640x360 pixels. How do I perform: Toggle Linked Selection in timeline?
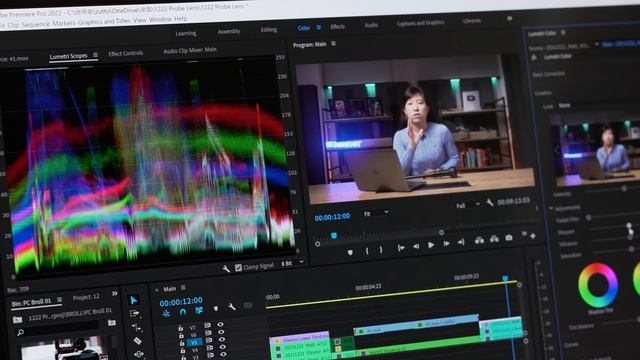(199, 310)
